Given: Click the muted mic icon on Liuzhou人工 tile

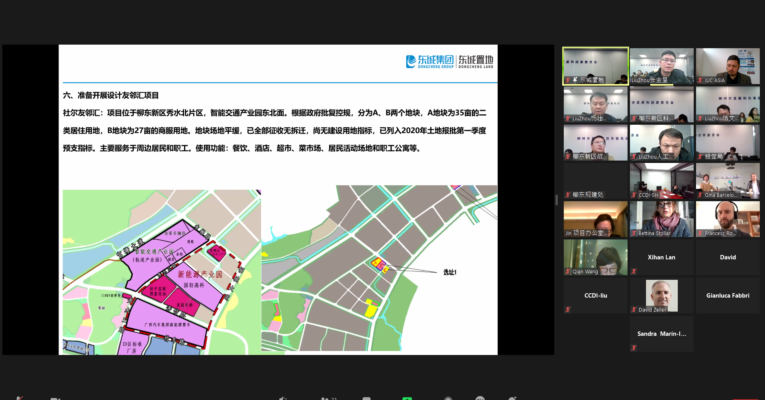Looking at the screenshot, I should coord(634,157).
